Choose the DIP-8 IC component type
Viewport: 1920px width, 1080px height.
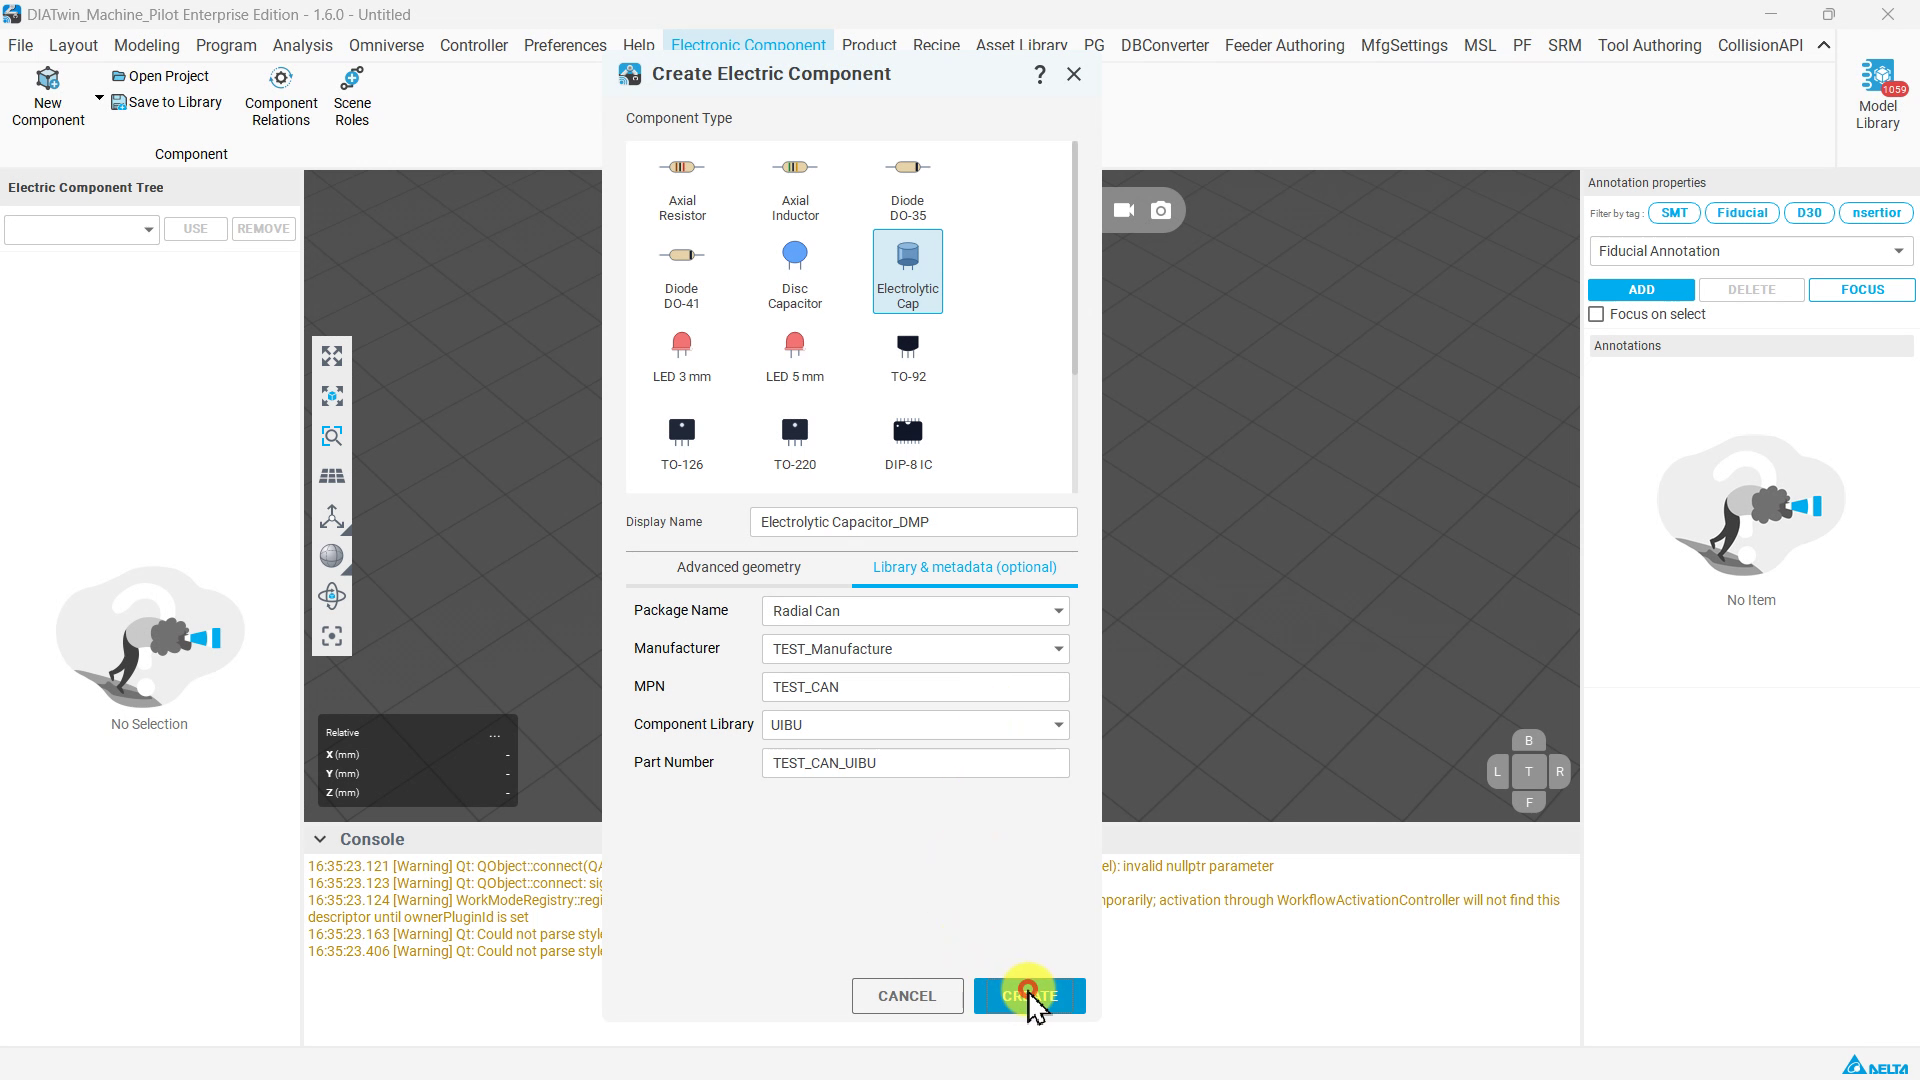click(x=908, y=445)
